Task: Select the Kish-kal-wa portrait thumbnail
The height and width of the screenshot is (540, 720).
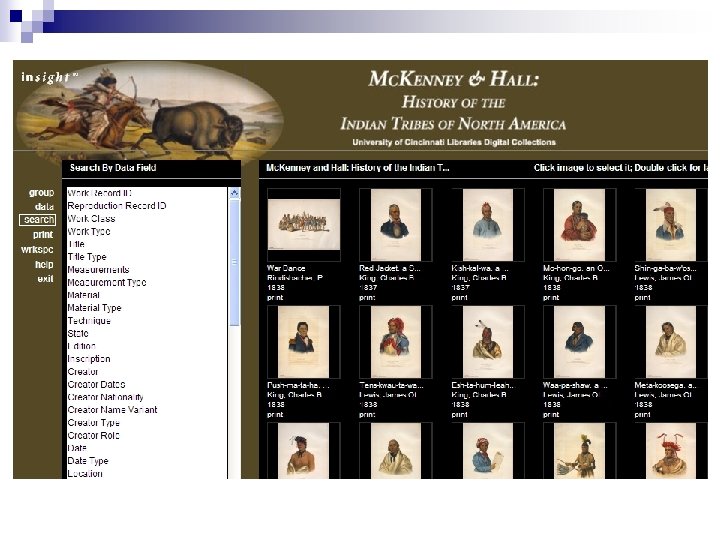Action: [x=488, y=225]
